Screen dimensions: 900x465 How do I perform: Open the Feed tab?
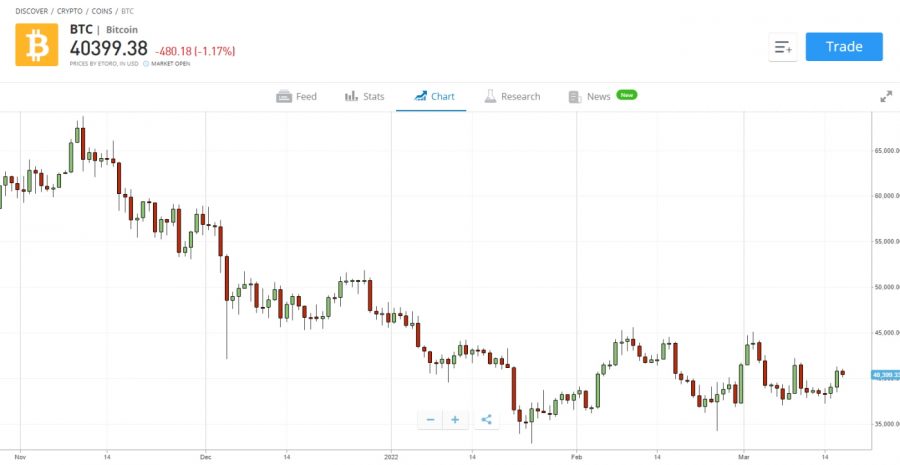(x=297, y=96)
